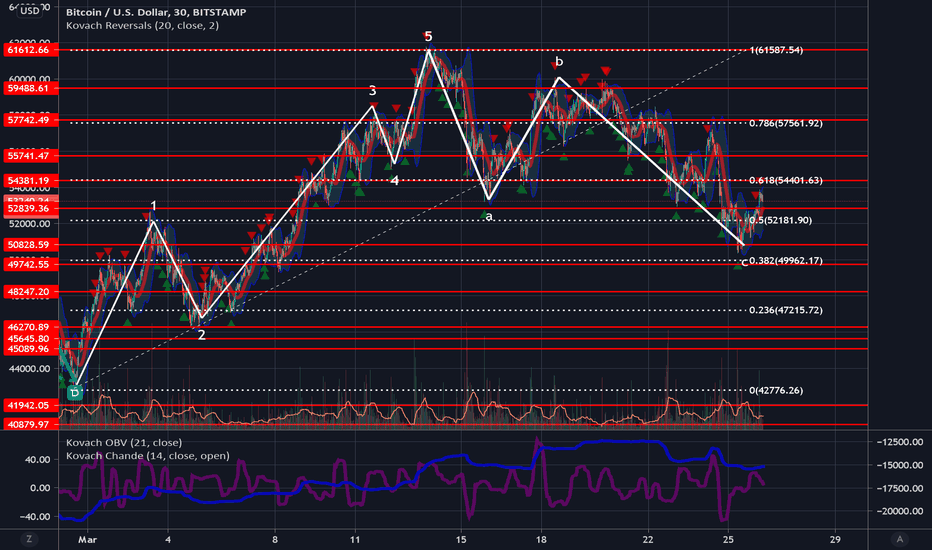The height and width of the screenshot is (550, 932).
Task: Click the Z timezone button on the time axis
Action: tap(29, 539)
